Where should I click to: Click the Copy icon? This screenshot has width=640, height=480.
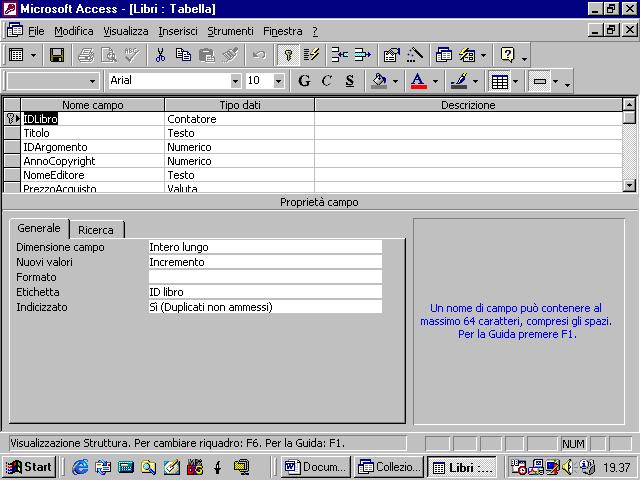[x=183, y=55]
